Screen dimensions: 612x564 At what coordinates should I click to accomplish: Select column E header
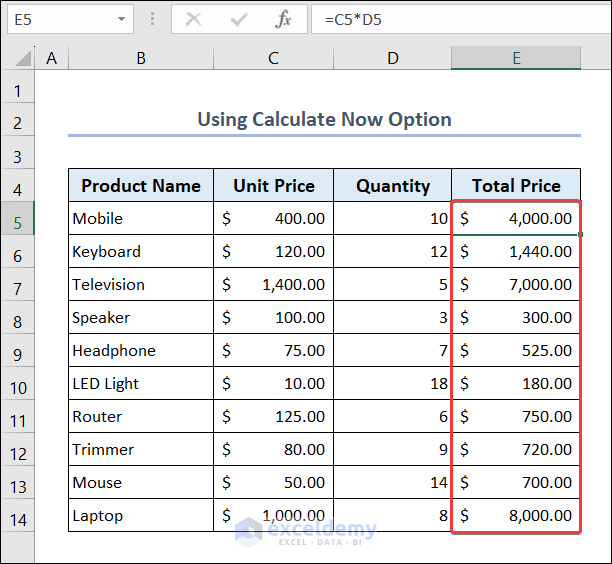516,58
